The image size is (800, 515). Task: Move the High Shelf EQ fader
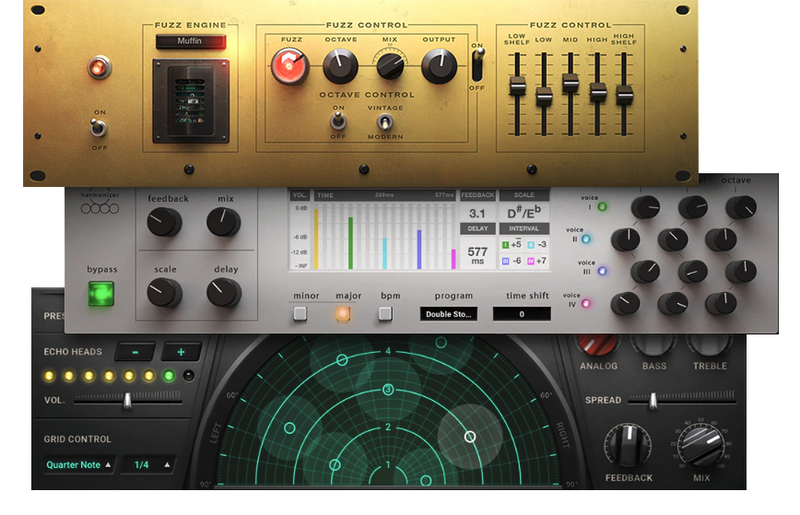point(624,94)
